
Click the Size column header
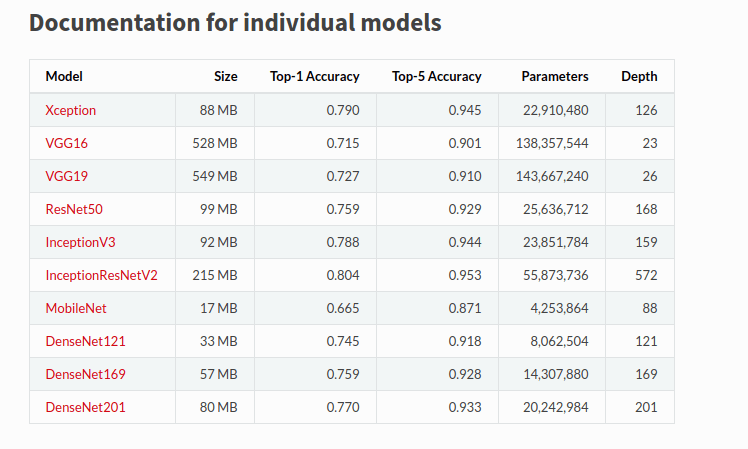click(225, 76)
